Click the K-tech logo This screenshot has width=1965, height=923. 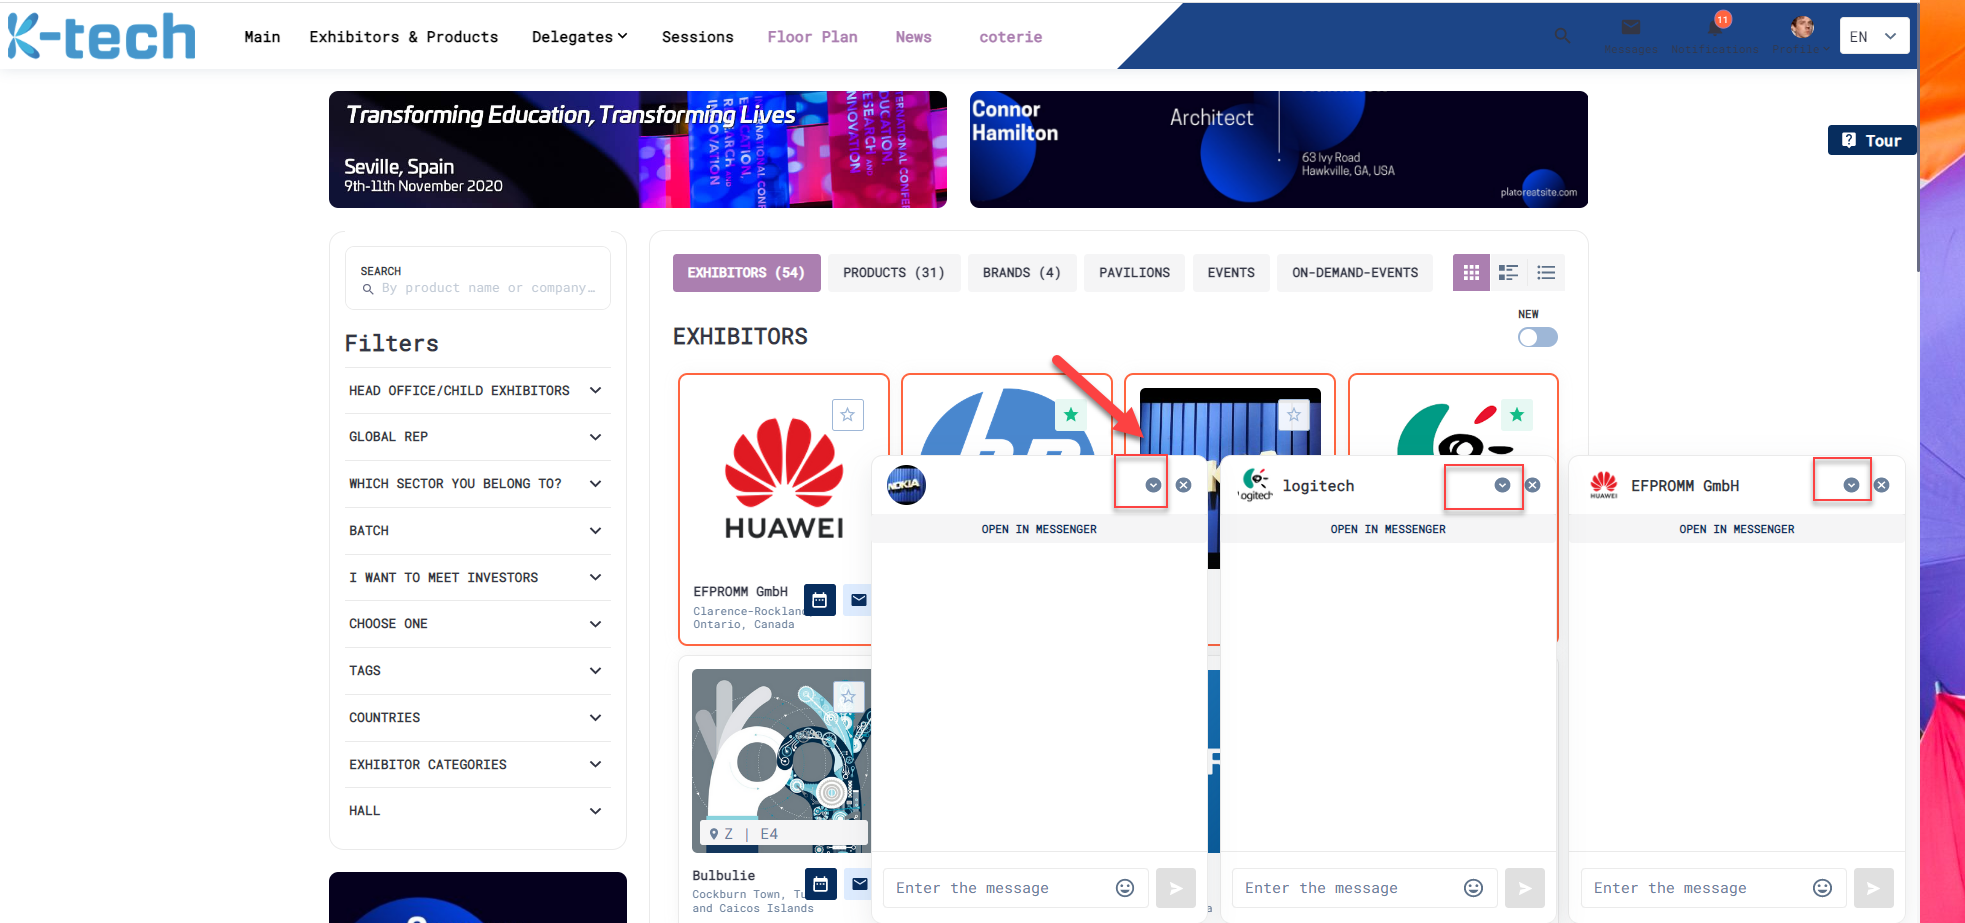click(102, 37)
